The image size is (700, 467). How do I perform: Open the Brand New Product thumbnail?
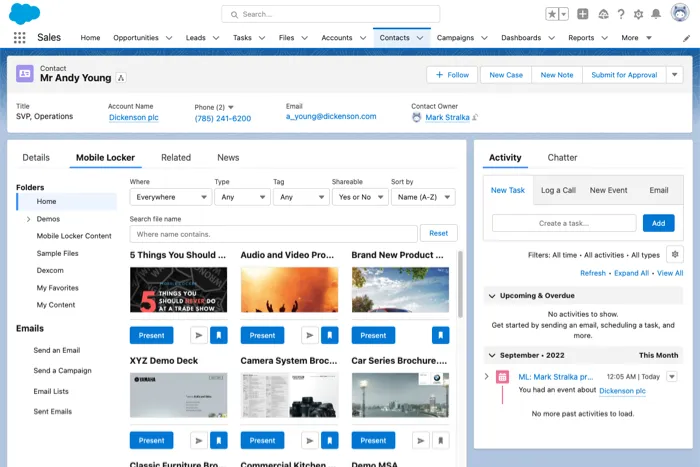click(x=400, y=290)
